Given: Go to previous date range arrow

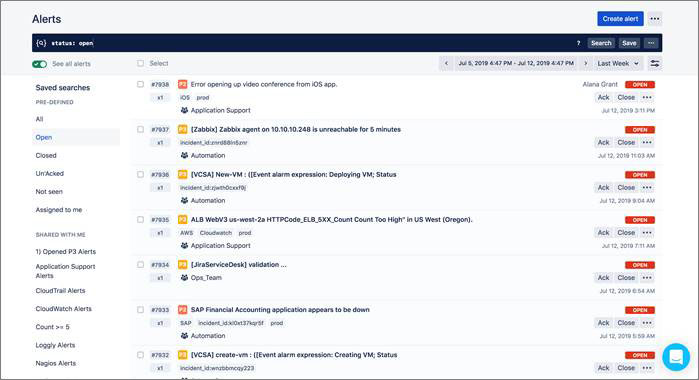Looking at the screenshot, I should coord(446,64).
